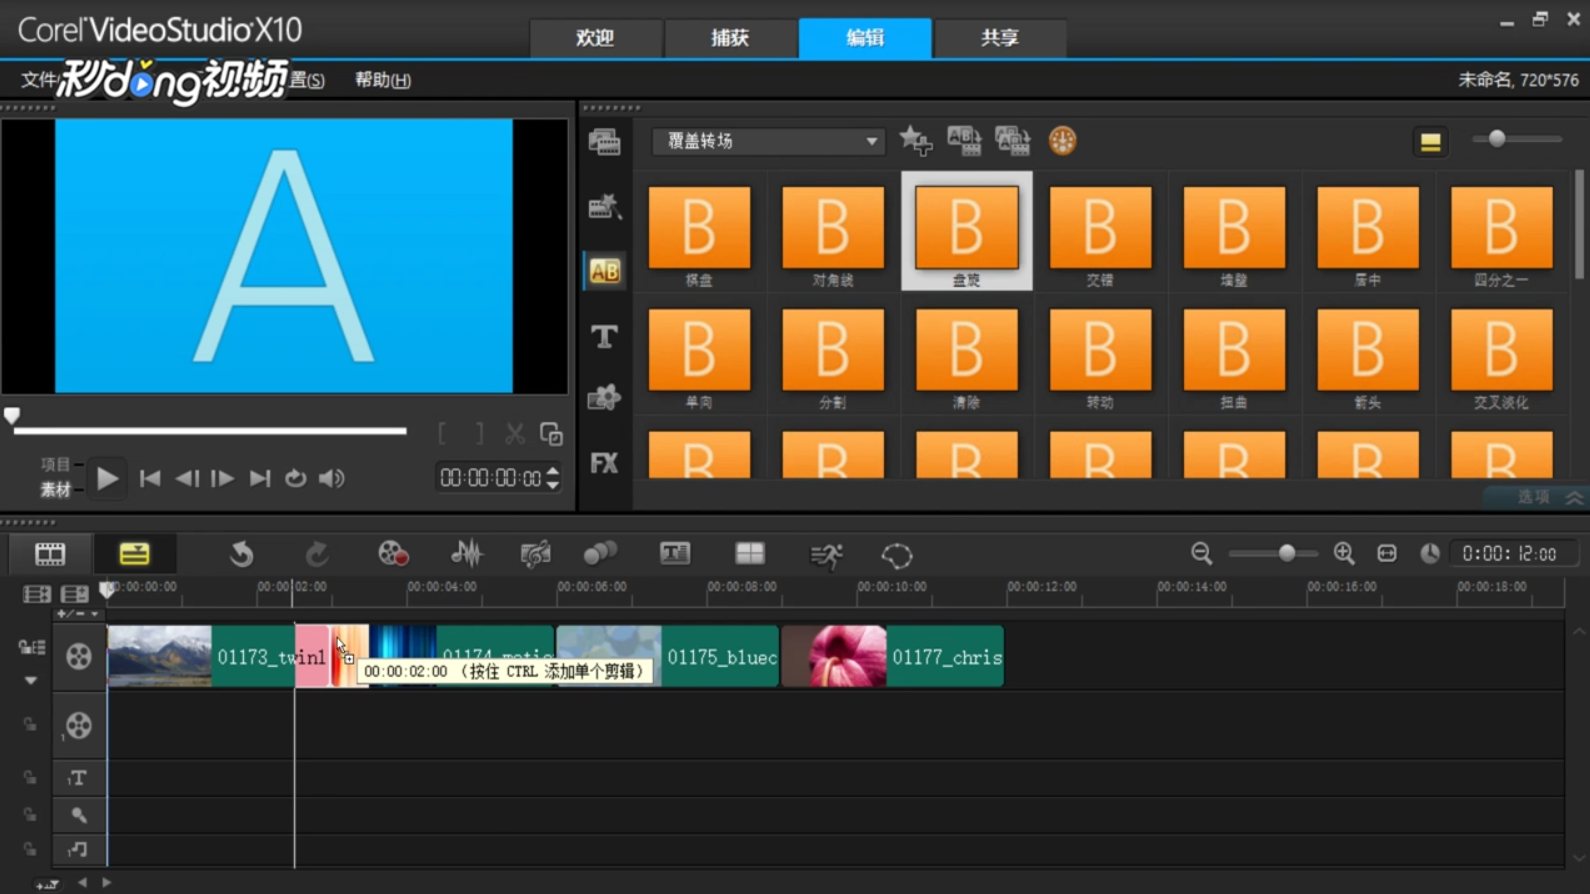Zoom out the timeline with minus magnifier
Viewport: 1590px width, 894px height.
[x=1202, y=553]
